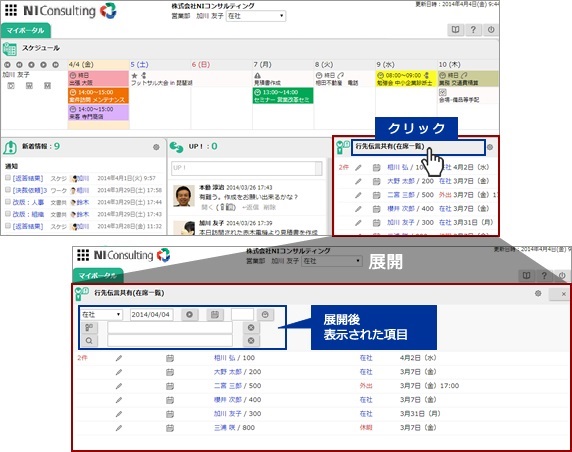Select the 改版：人事 notification checkbox
572x452 pixels.
8,202
